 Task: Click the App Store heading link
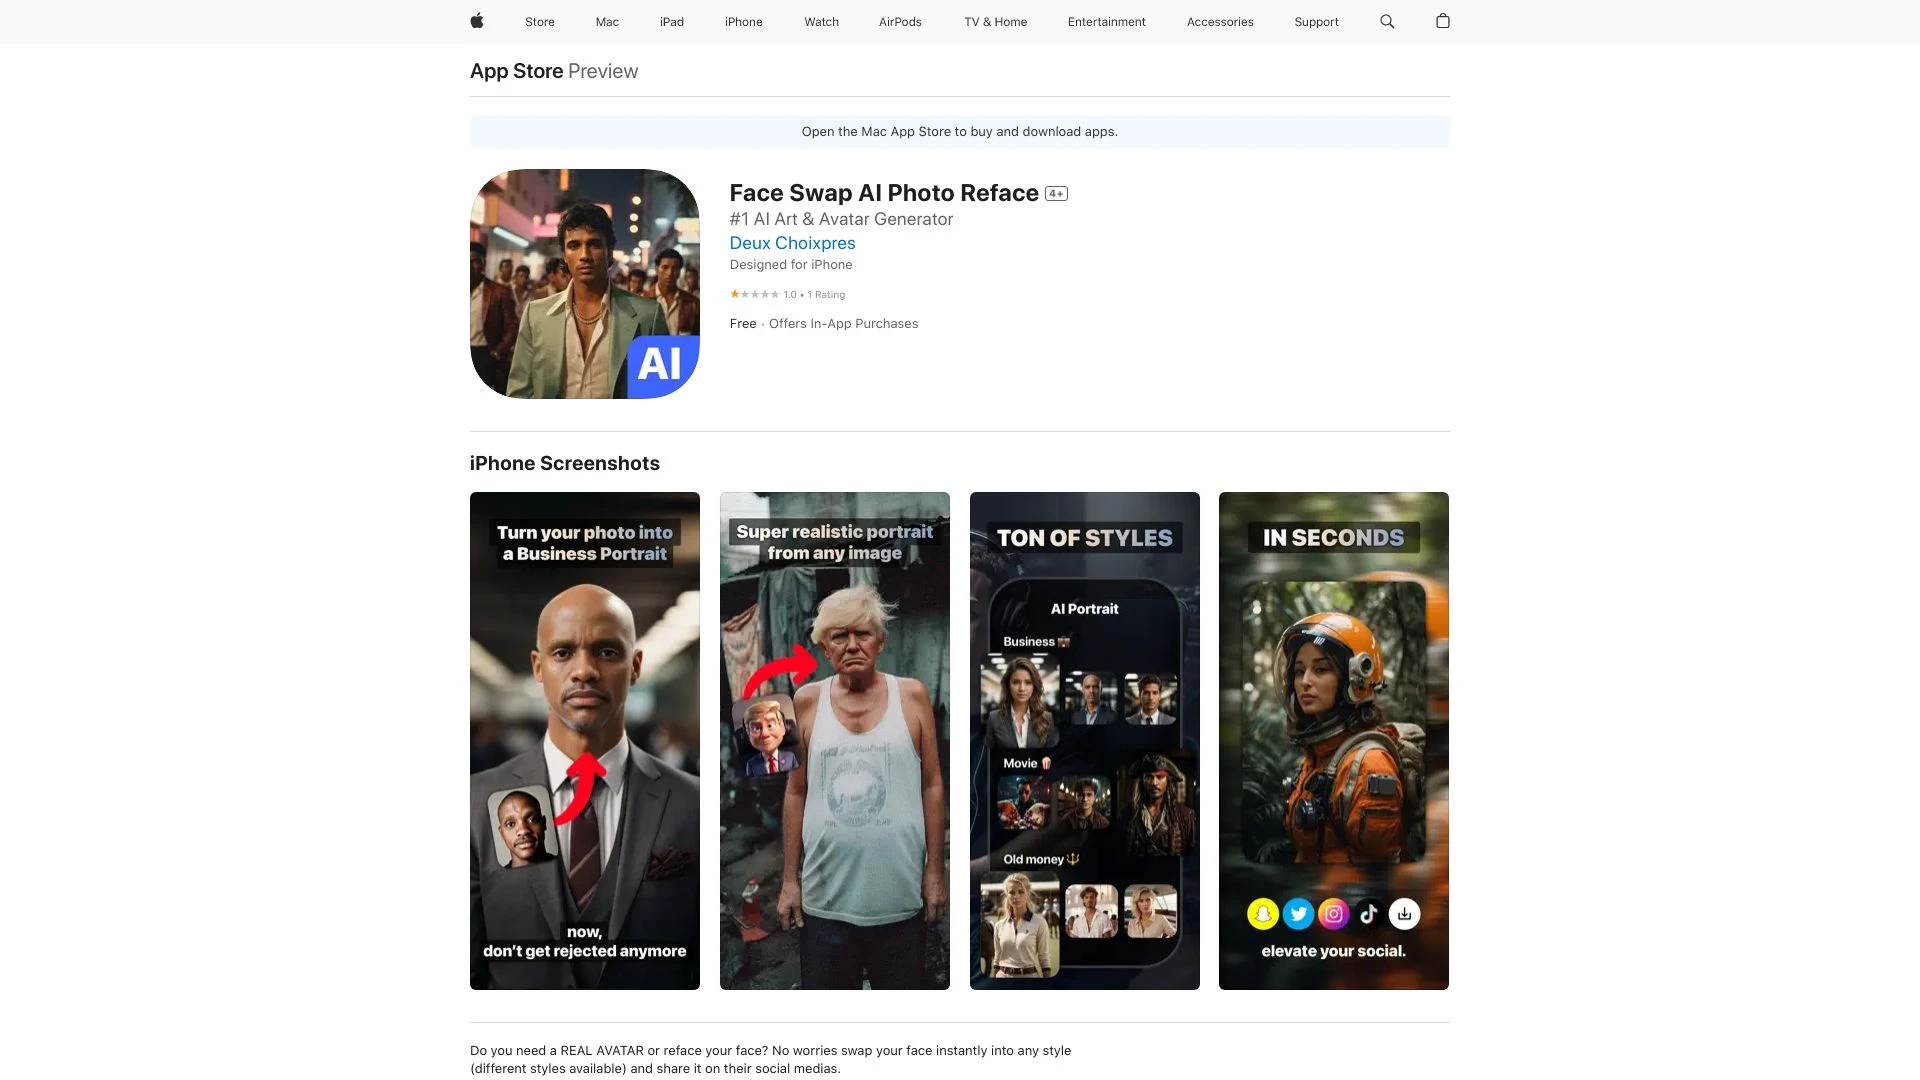(516, 71)
